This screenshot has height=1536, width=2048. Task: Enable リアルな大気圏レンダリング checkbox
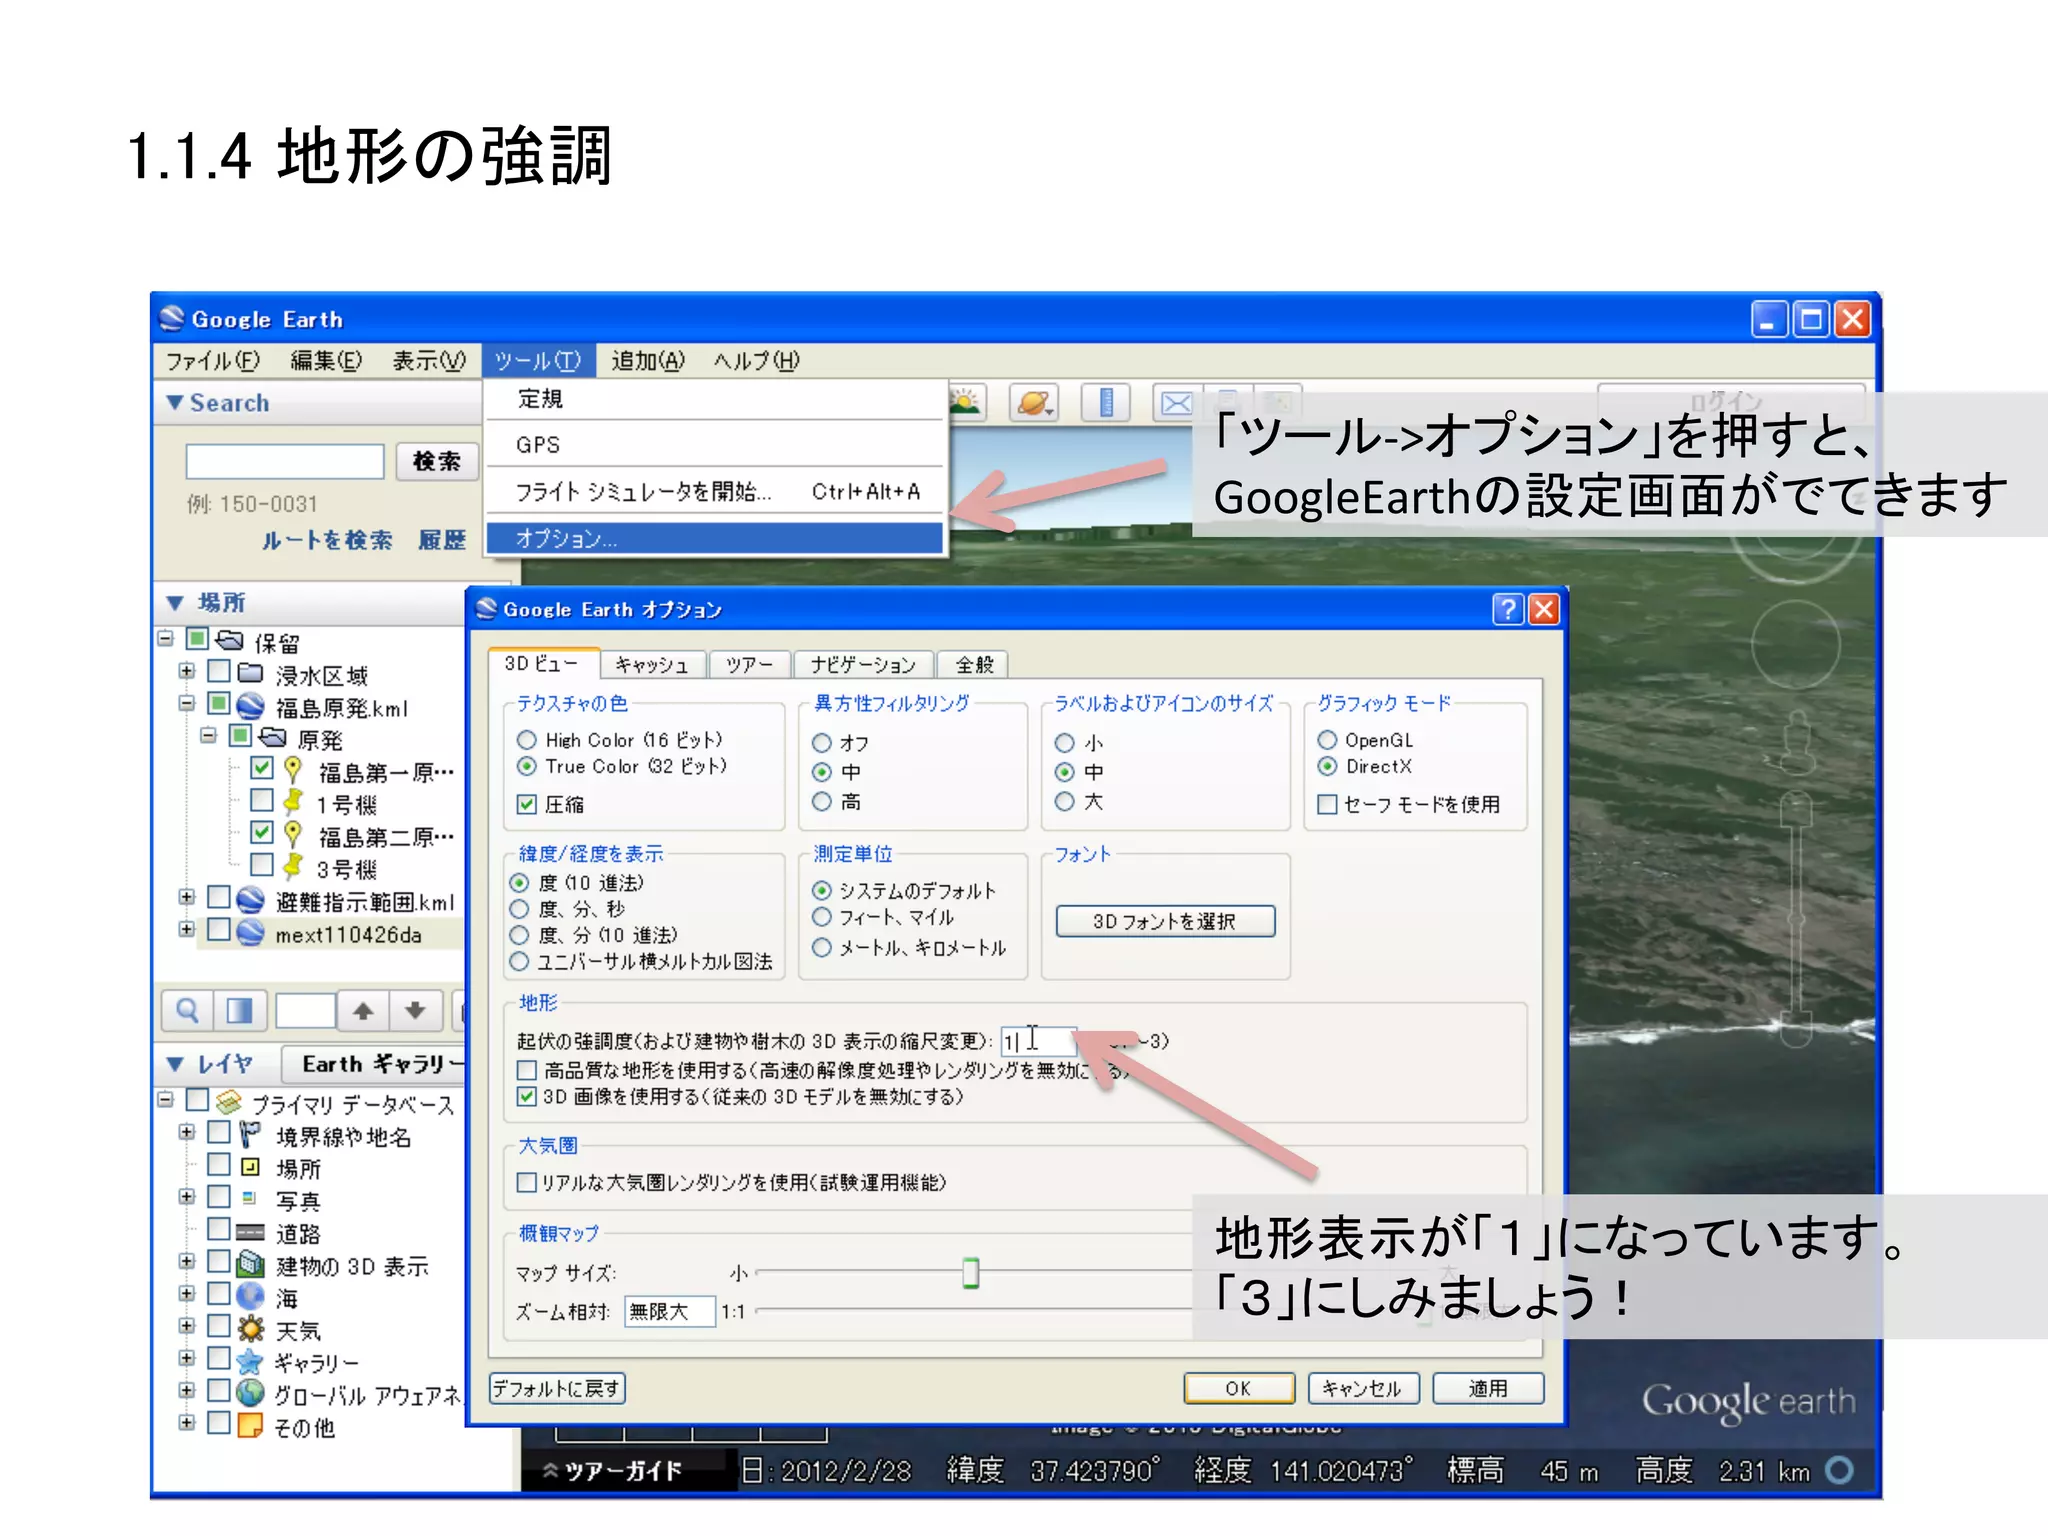pos(527,1182)
